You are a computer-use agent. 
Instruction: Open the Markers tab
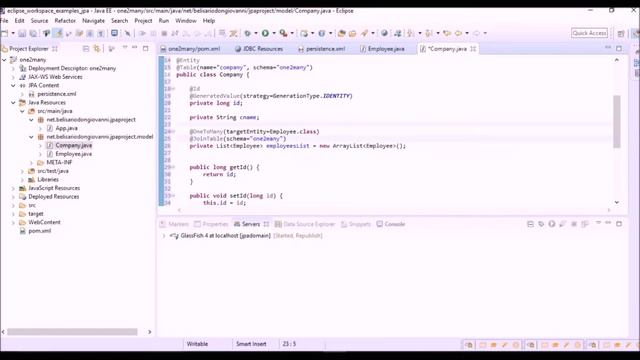pos(174,224)
